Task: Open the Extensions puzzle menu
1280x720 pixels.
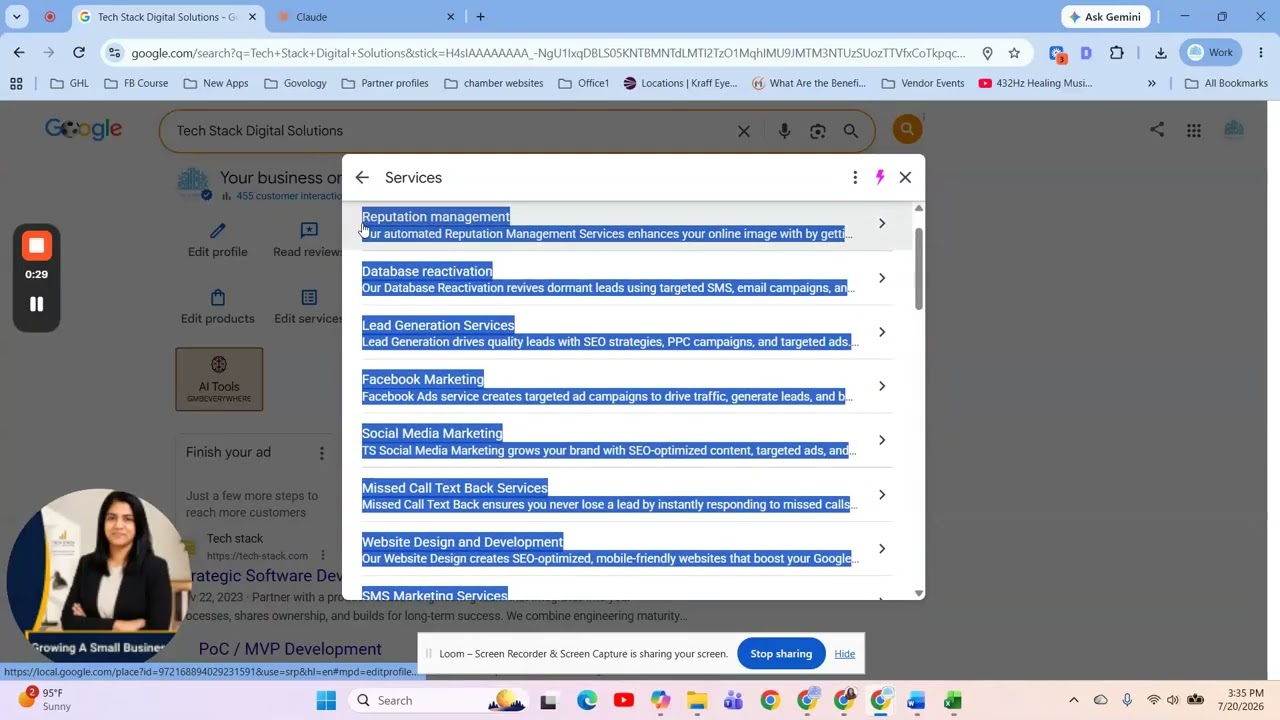Action: click(x=1117, y=53)
